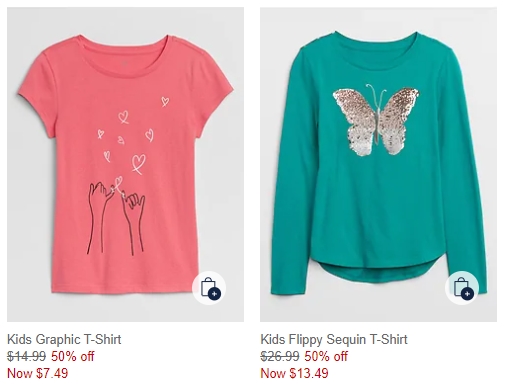Open the Kids Flippy Sequin T-Shirt product title
Screen dimensions: 507x384
334,339
